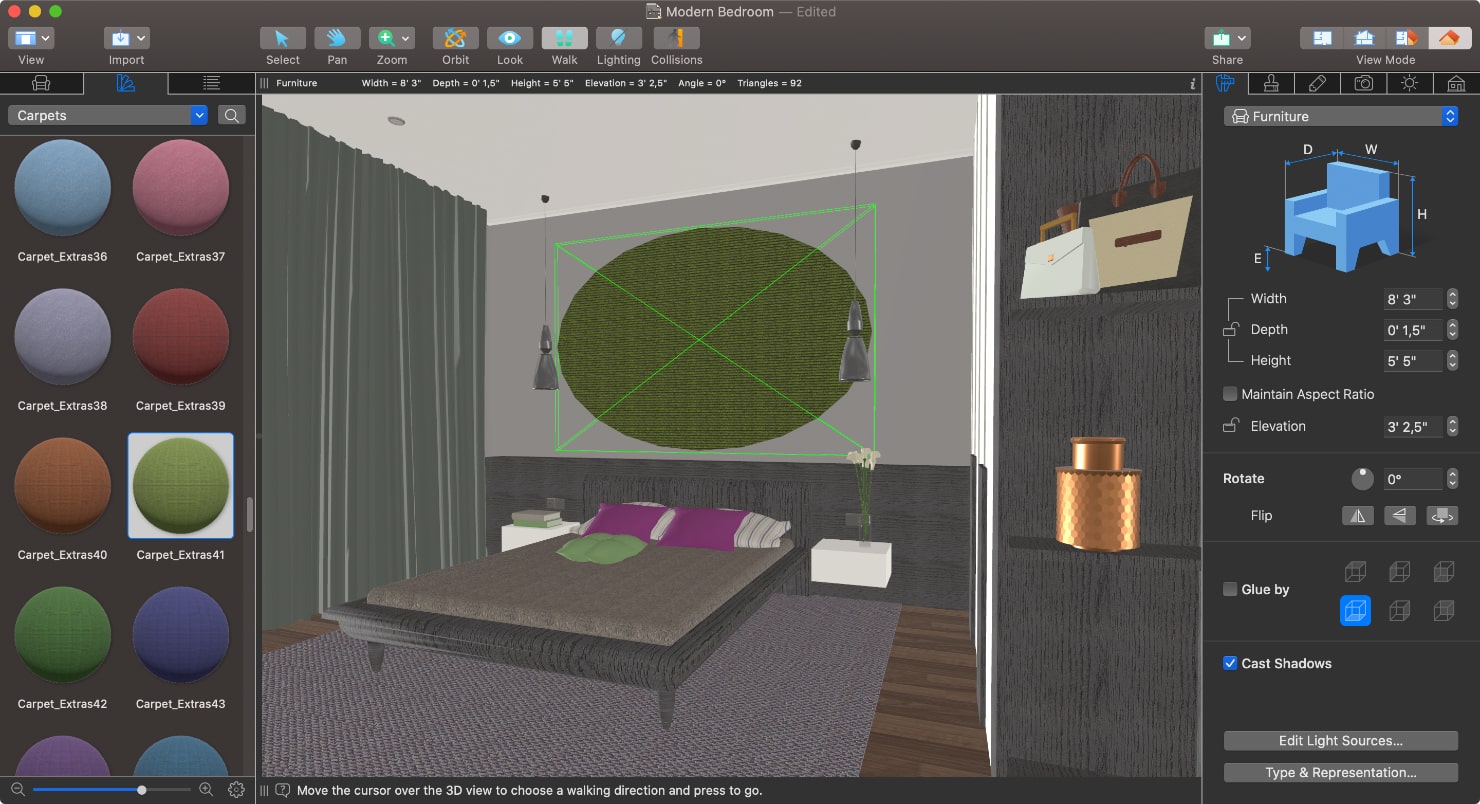Open the furniture library tab
1480x804 pixels.
click(x=41, y=83)
